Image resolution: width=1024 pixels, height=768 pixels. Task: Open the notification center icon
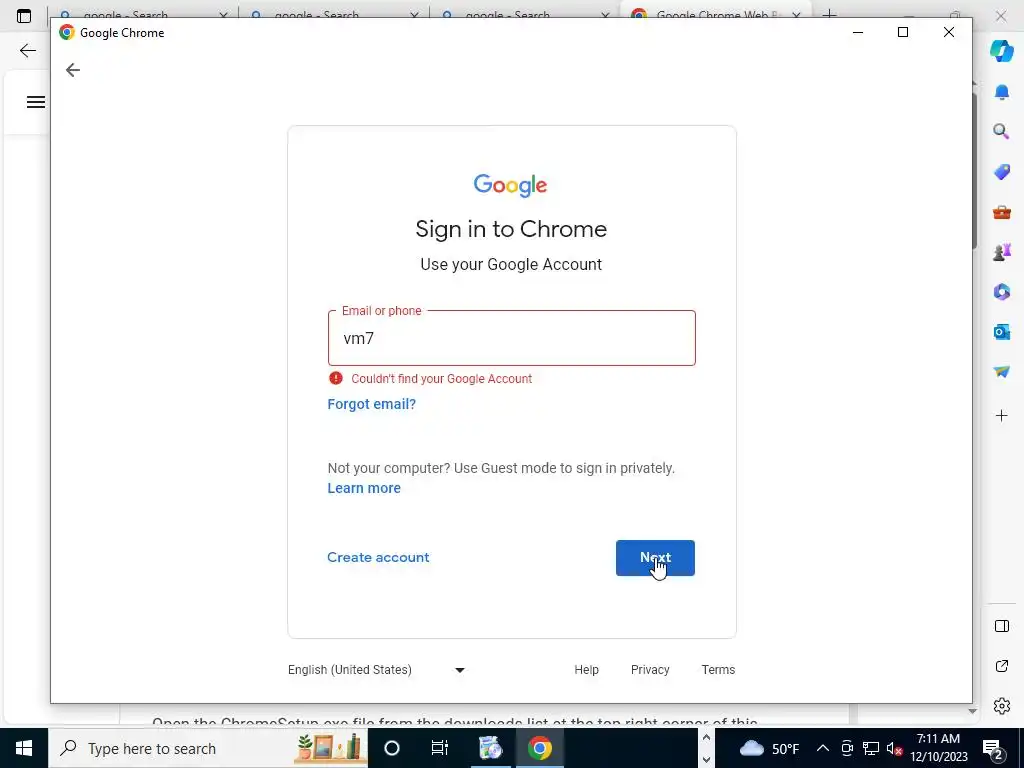tap(992, 748)
